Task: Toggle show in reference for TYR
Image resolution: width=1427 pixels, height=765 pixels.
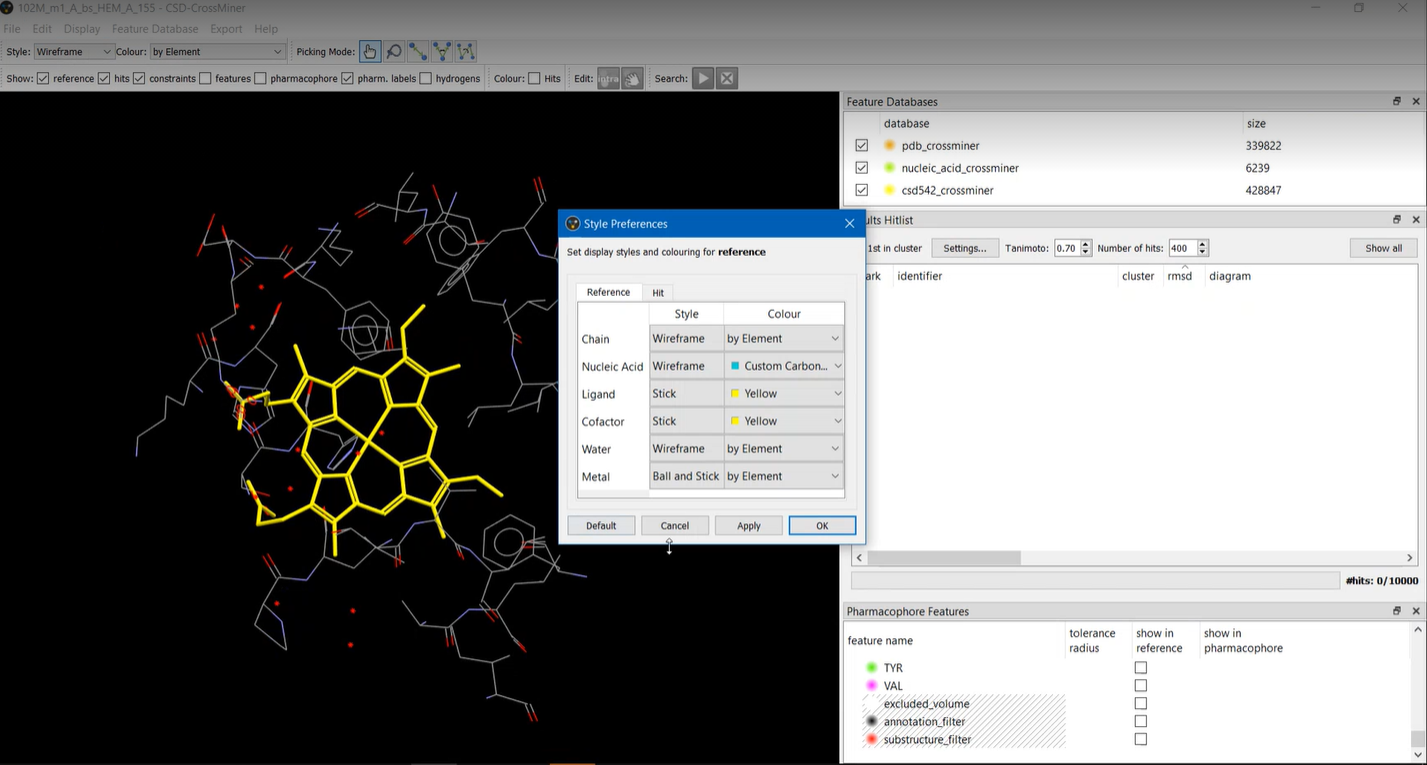Action: [1140, 668]
